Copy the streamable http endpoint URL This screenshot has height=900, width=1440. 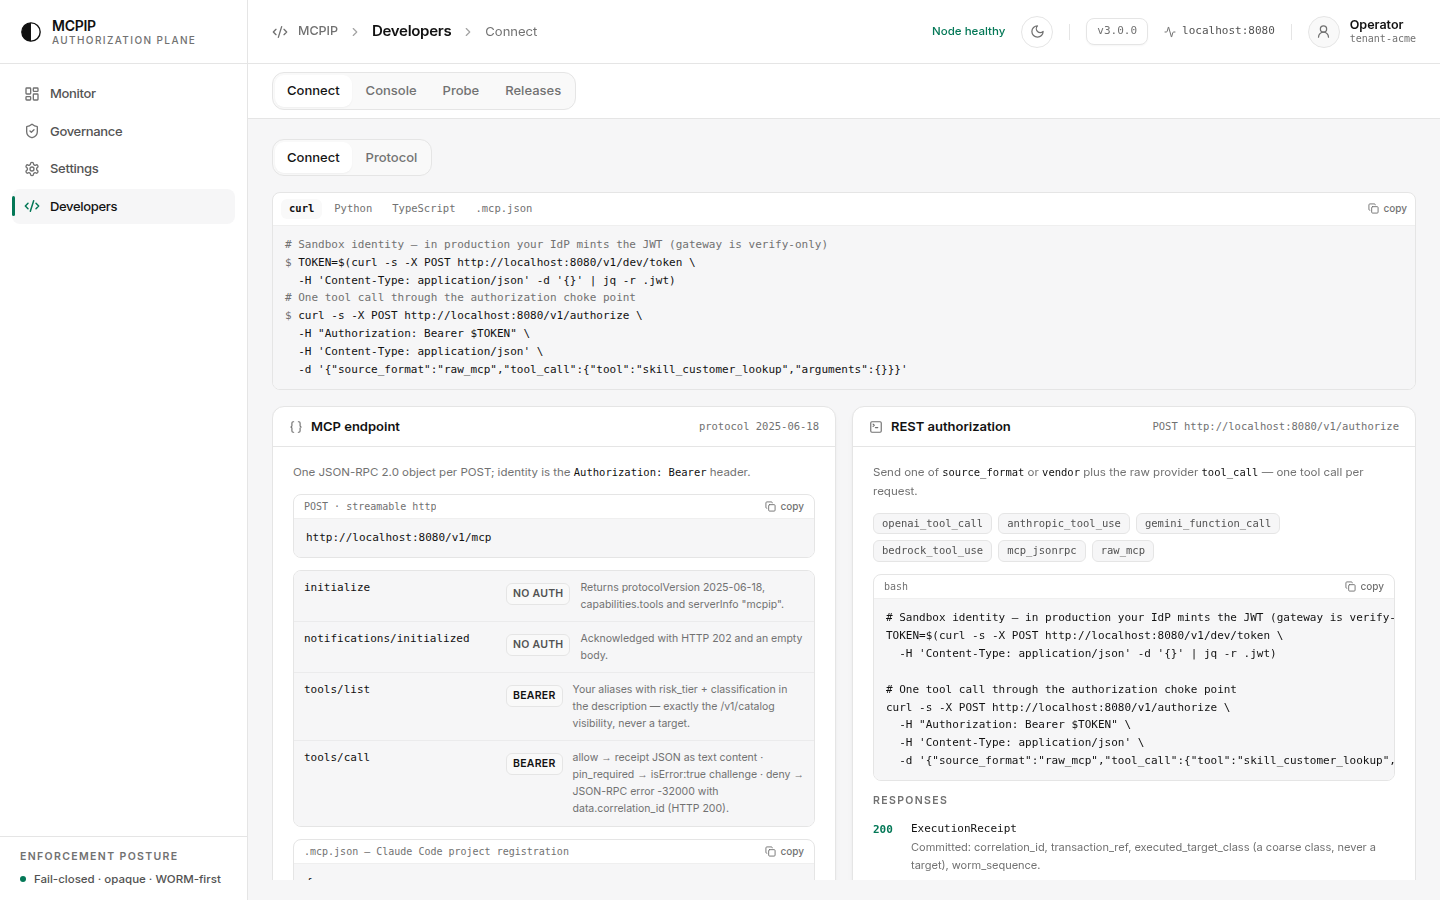tap(784, 507)
